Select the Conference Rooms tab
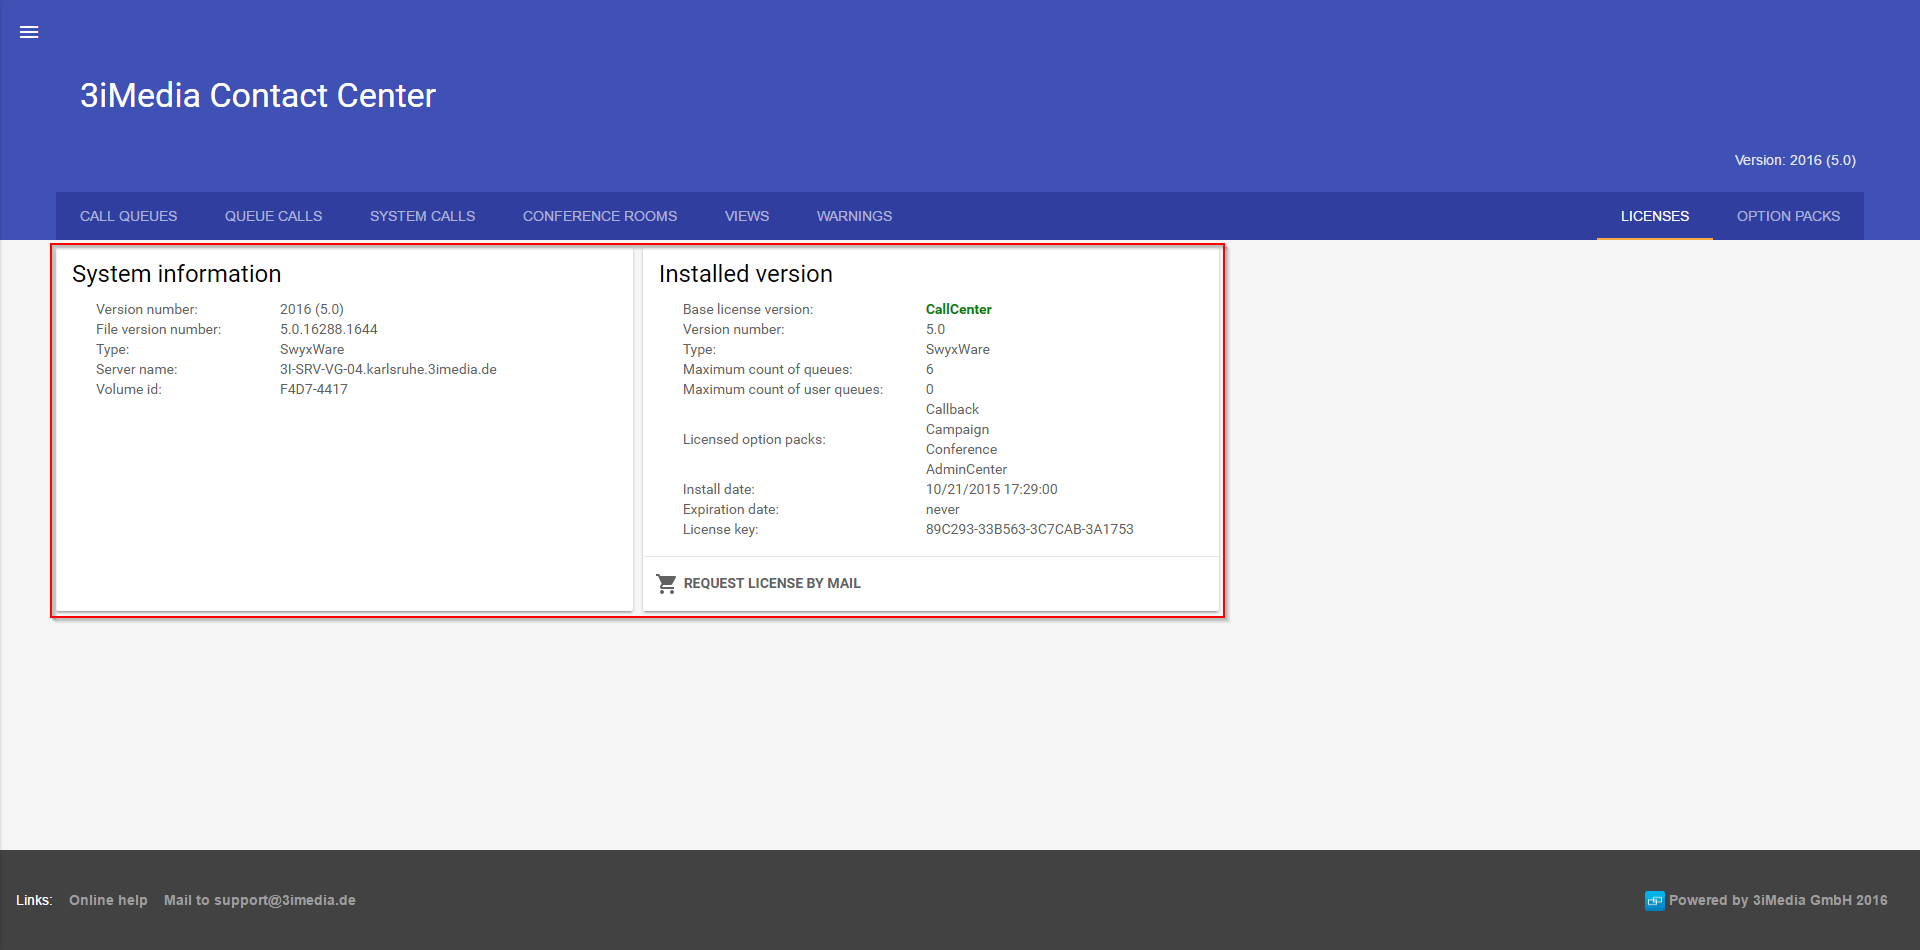Viewport: 1920px width, 950px height. (599, 216)
